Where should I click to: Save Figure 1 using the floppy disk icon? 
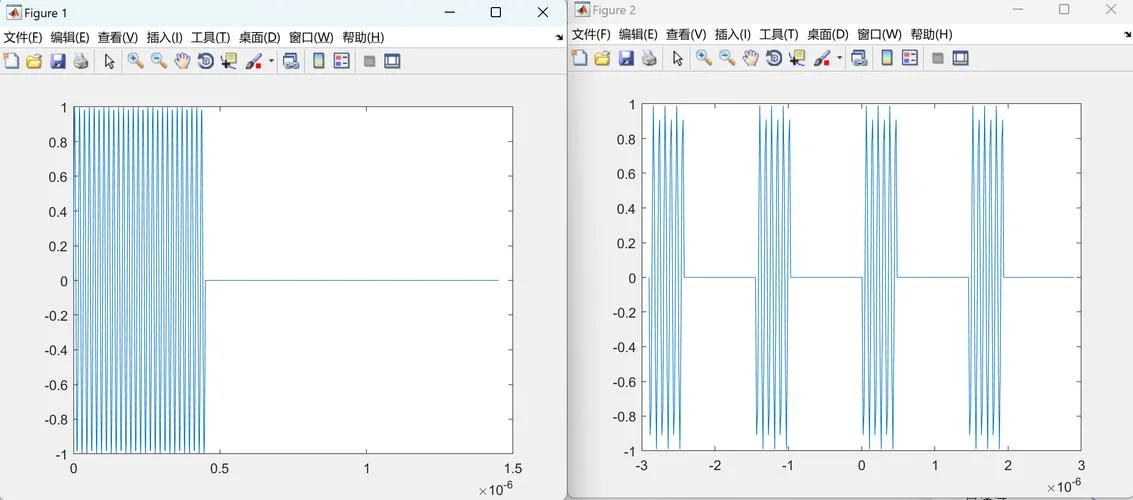pyautogui.click(x=58, y=61)
